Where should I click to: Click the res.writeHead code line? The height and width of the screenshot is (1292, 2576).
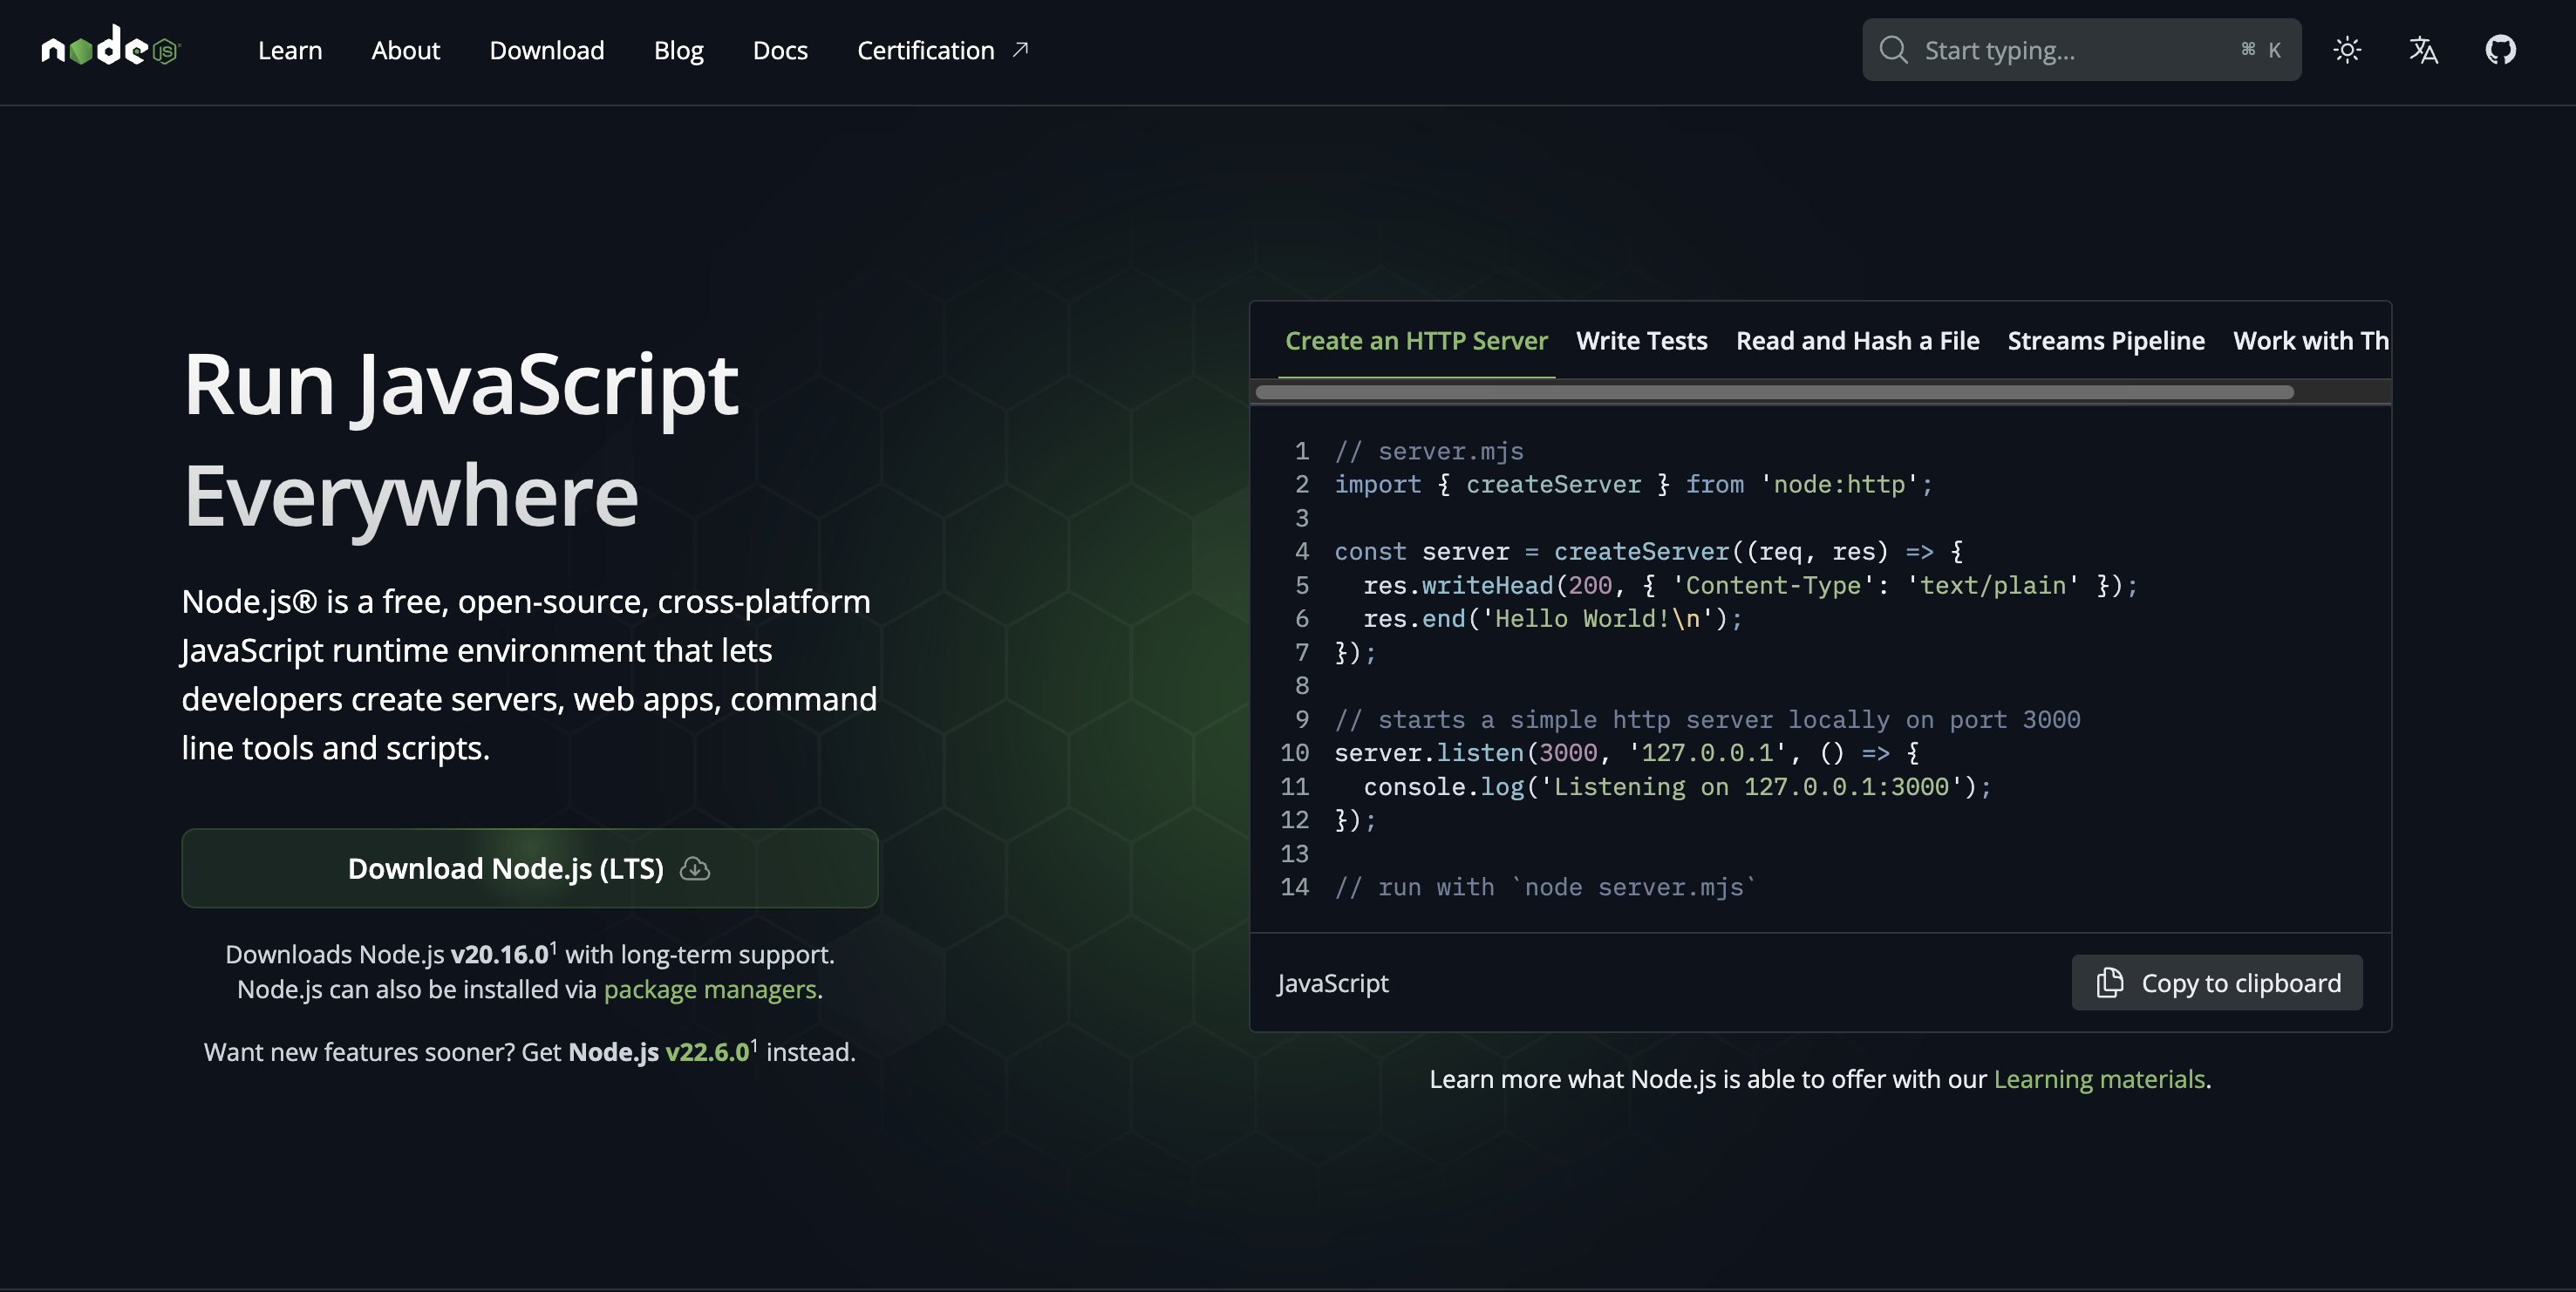point(1750,585)
